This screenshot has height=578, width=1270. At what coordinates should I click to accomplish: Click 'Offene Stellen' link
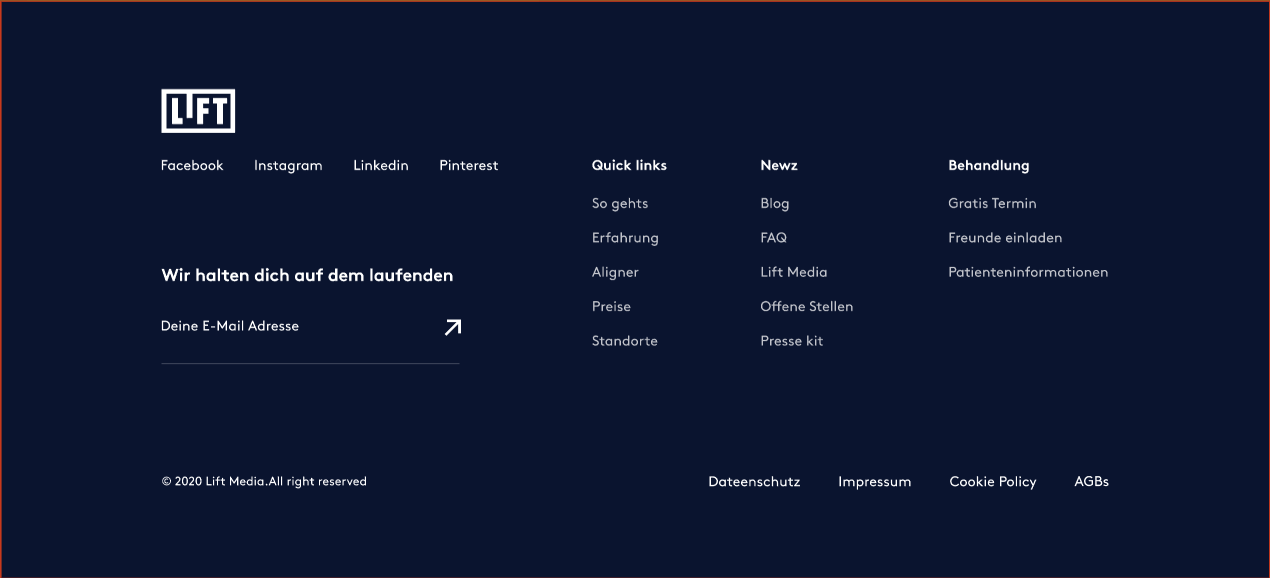(806, 306)
